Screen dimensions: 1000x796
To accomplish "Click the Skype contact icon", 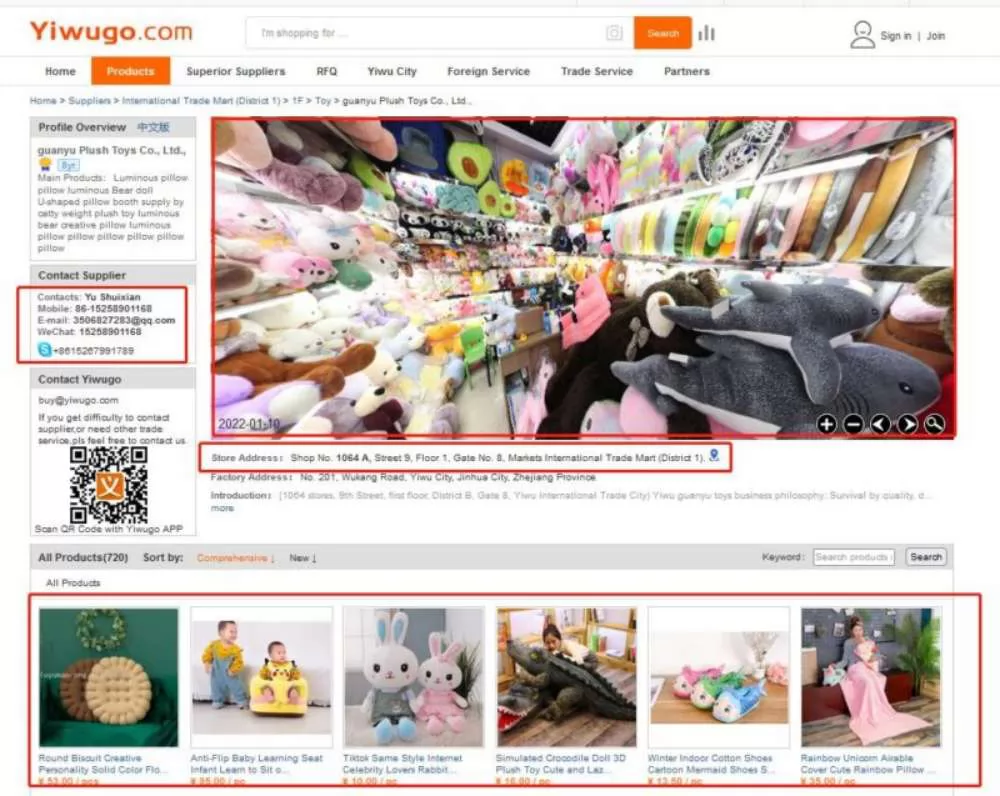I will click(x=45, y=350).
